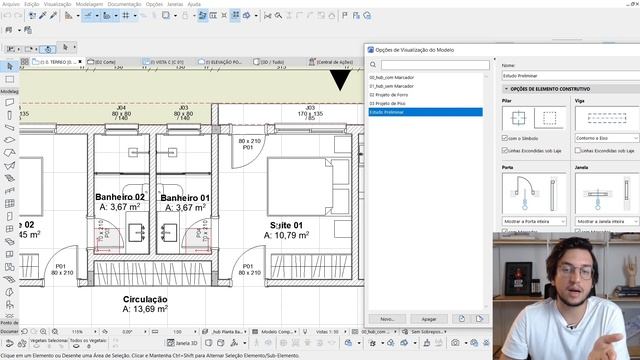The image size is (640, 360).
Task: Choose the Curtain Wall tool in the toolbox
Action: pyautogui.click(x=9, y=203)
